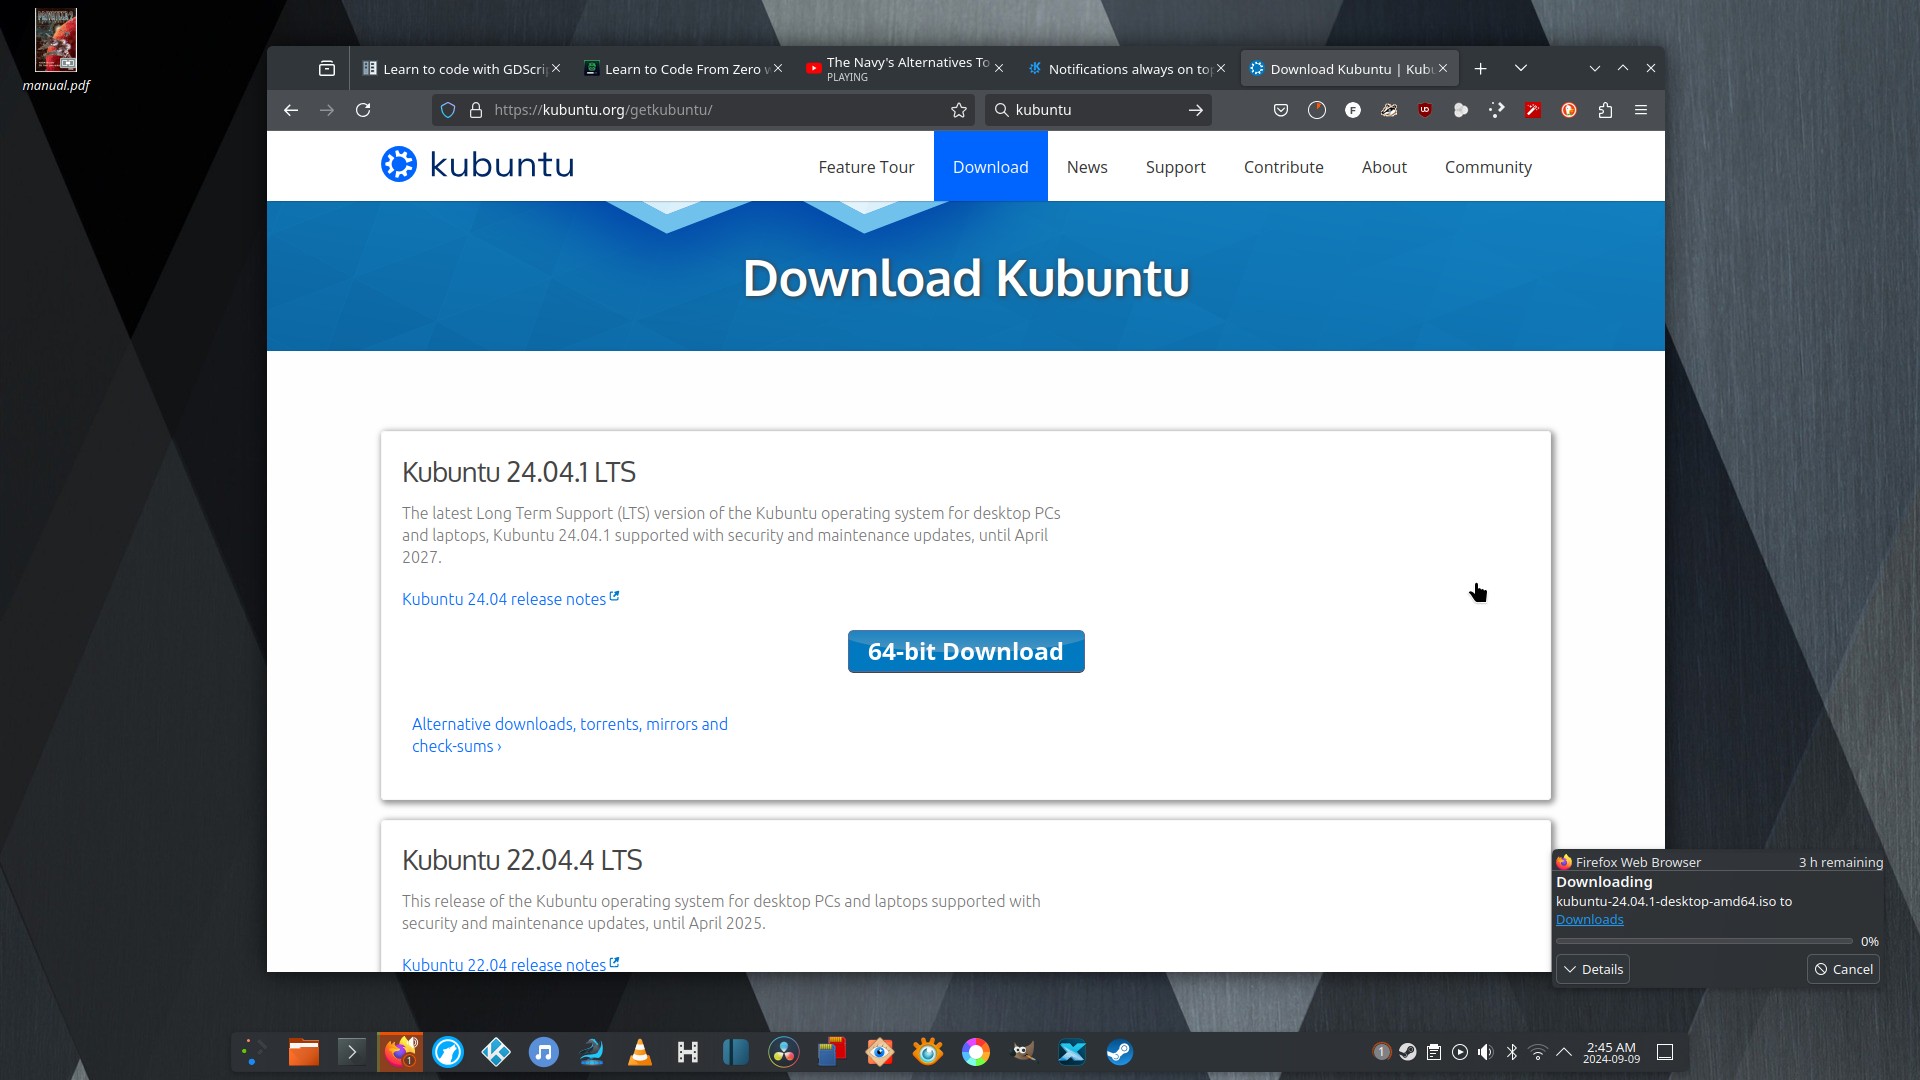Open Kubuntu 24.04 release notes link
1920x1080 pixels.
(510, 599)
